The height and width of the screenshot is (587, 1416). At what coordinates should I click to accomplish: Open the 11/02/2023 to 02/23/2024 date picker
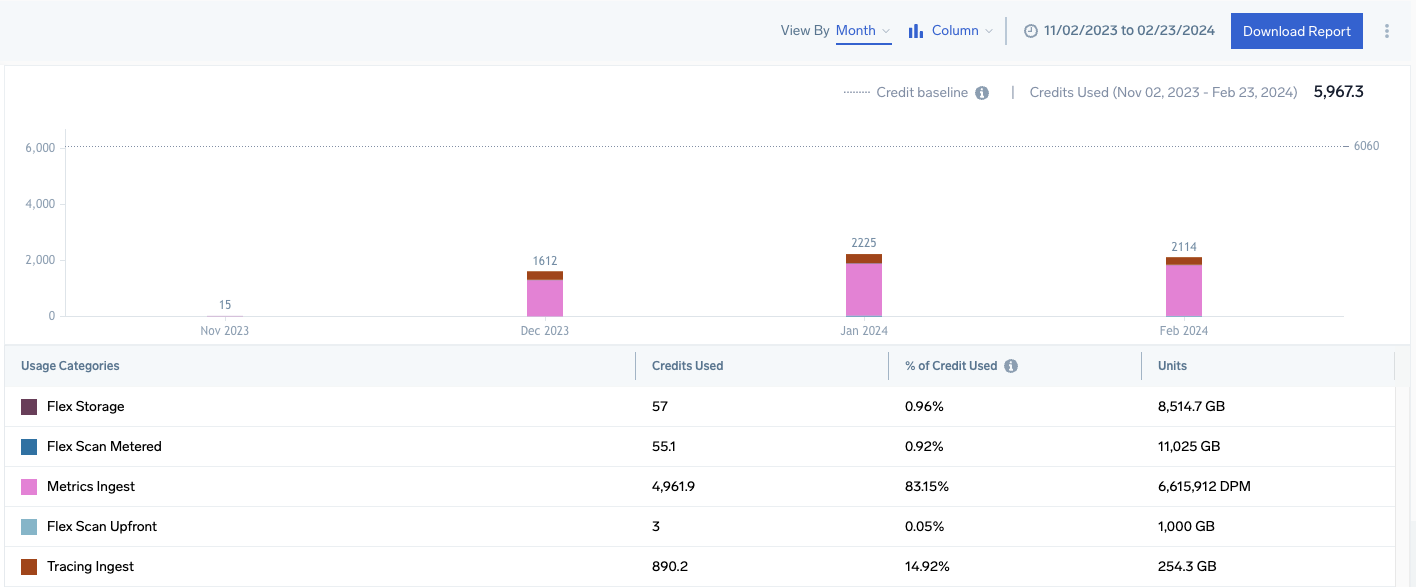[1118, 30]
